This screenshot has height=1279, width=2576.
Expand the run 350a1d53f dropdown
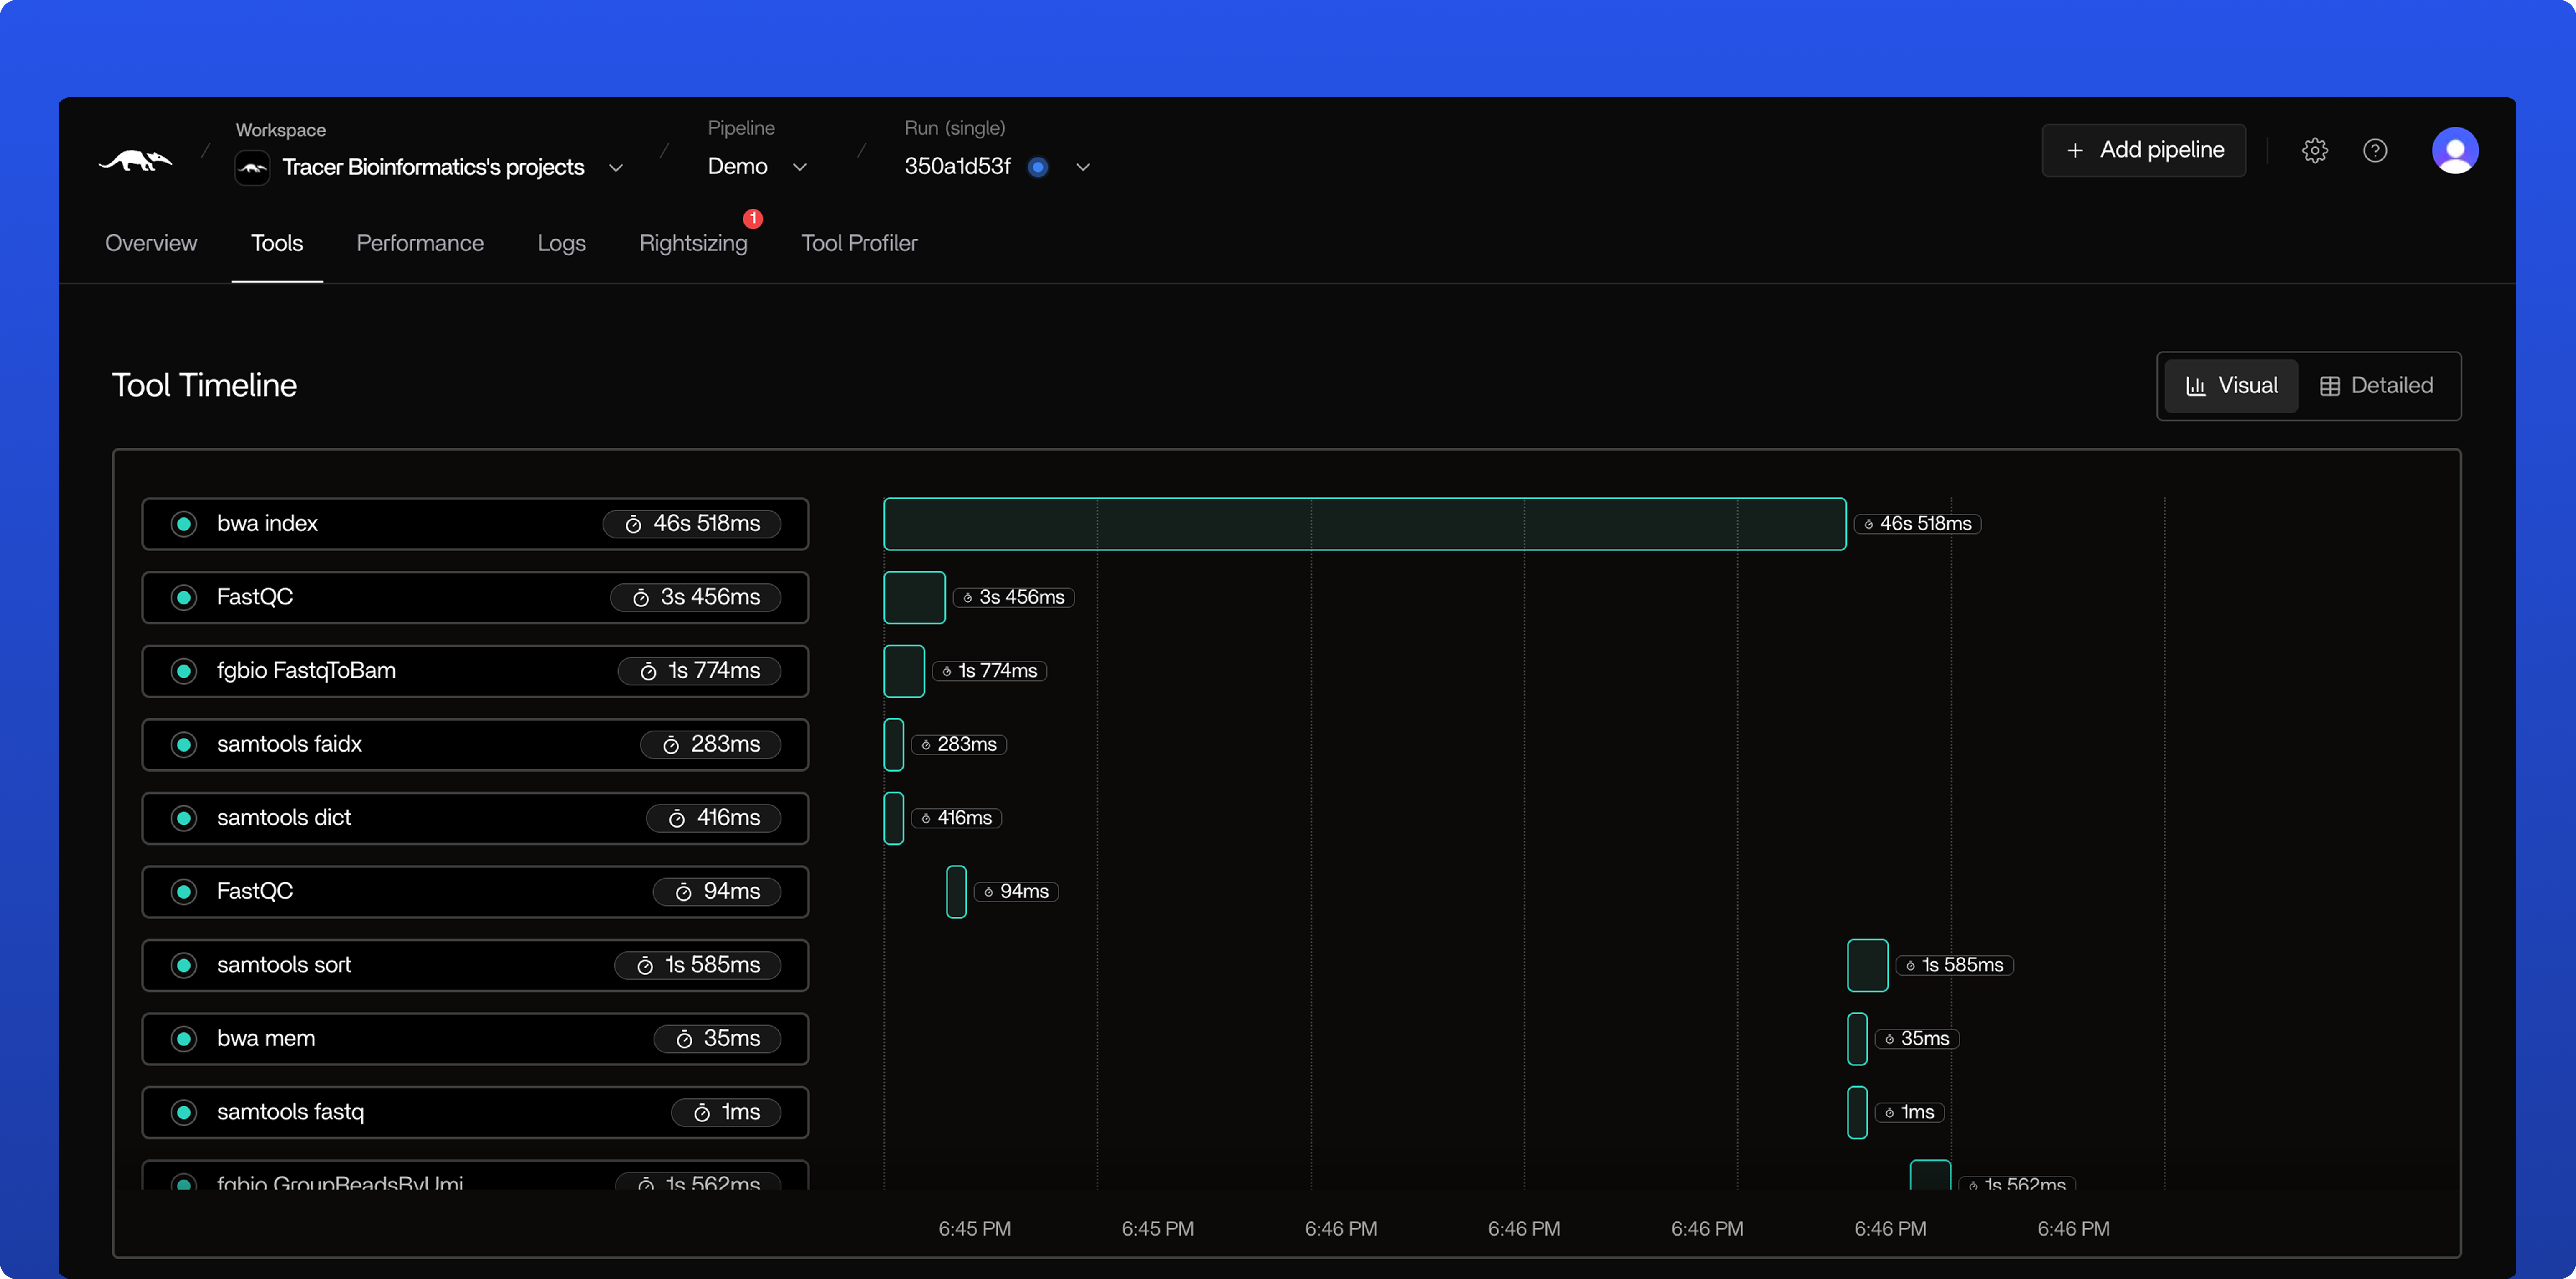[x=1083, y=167]
